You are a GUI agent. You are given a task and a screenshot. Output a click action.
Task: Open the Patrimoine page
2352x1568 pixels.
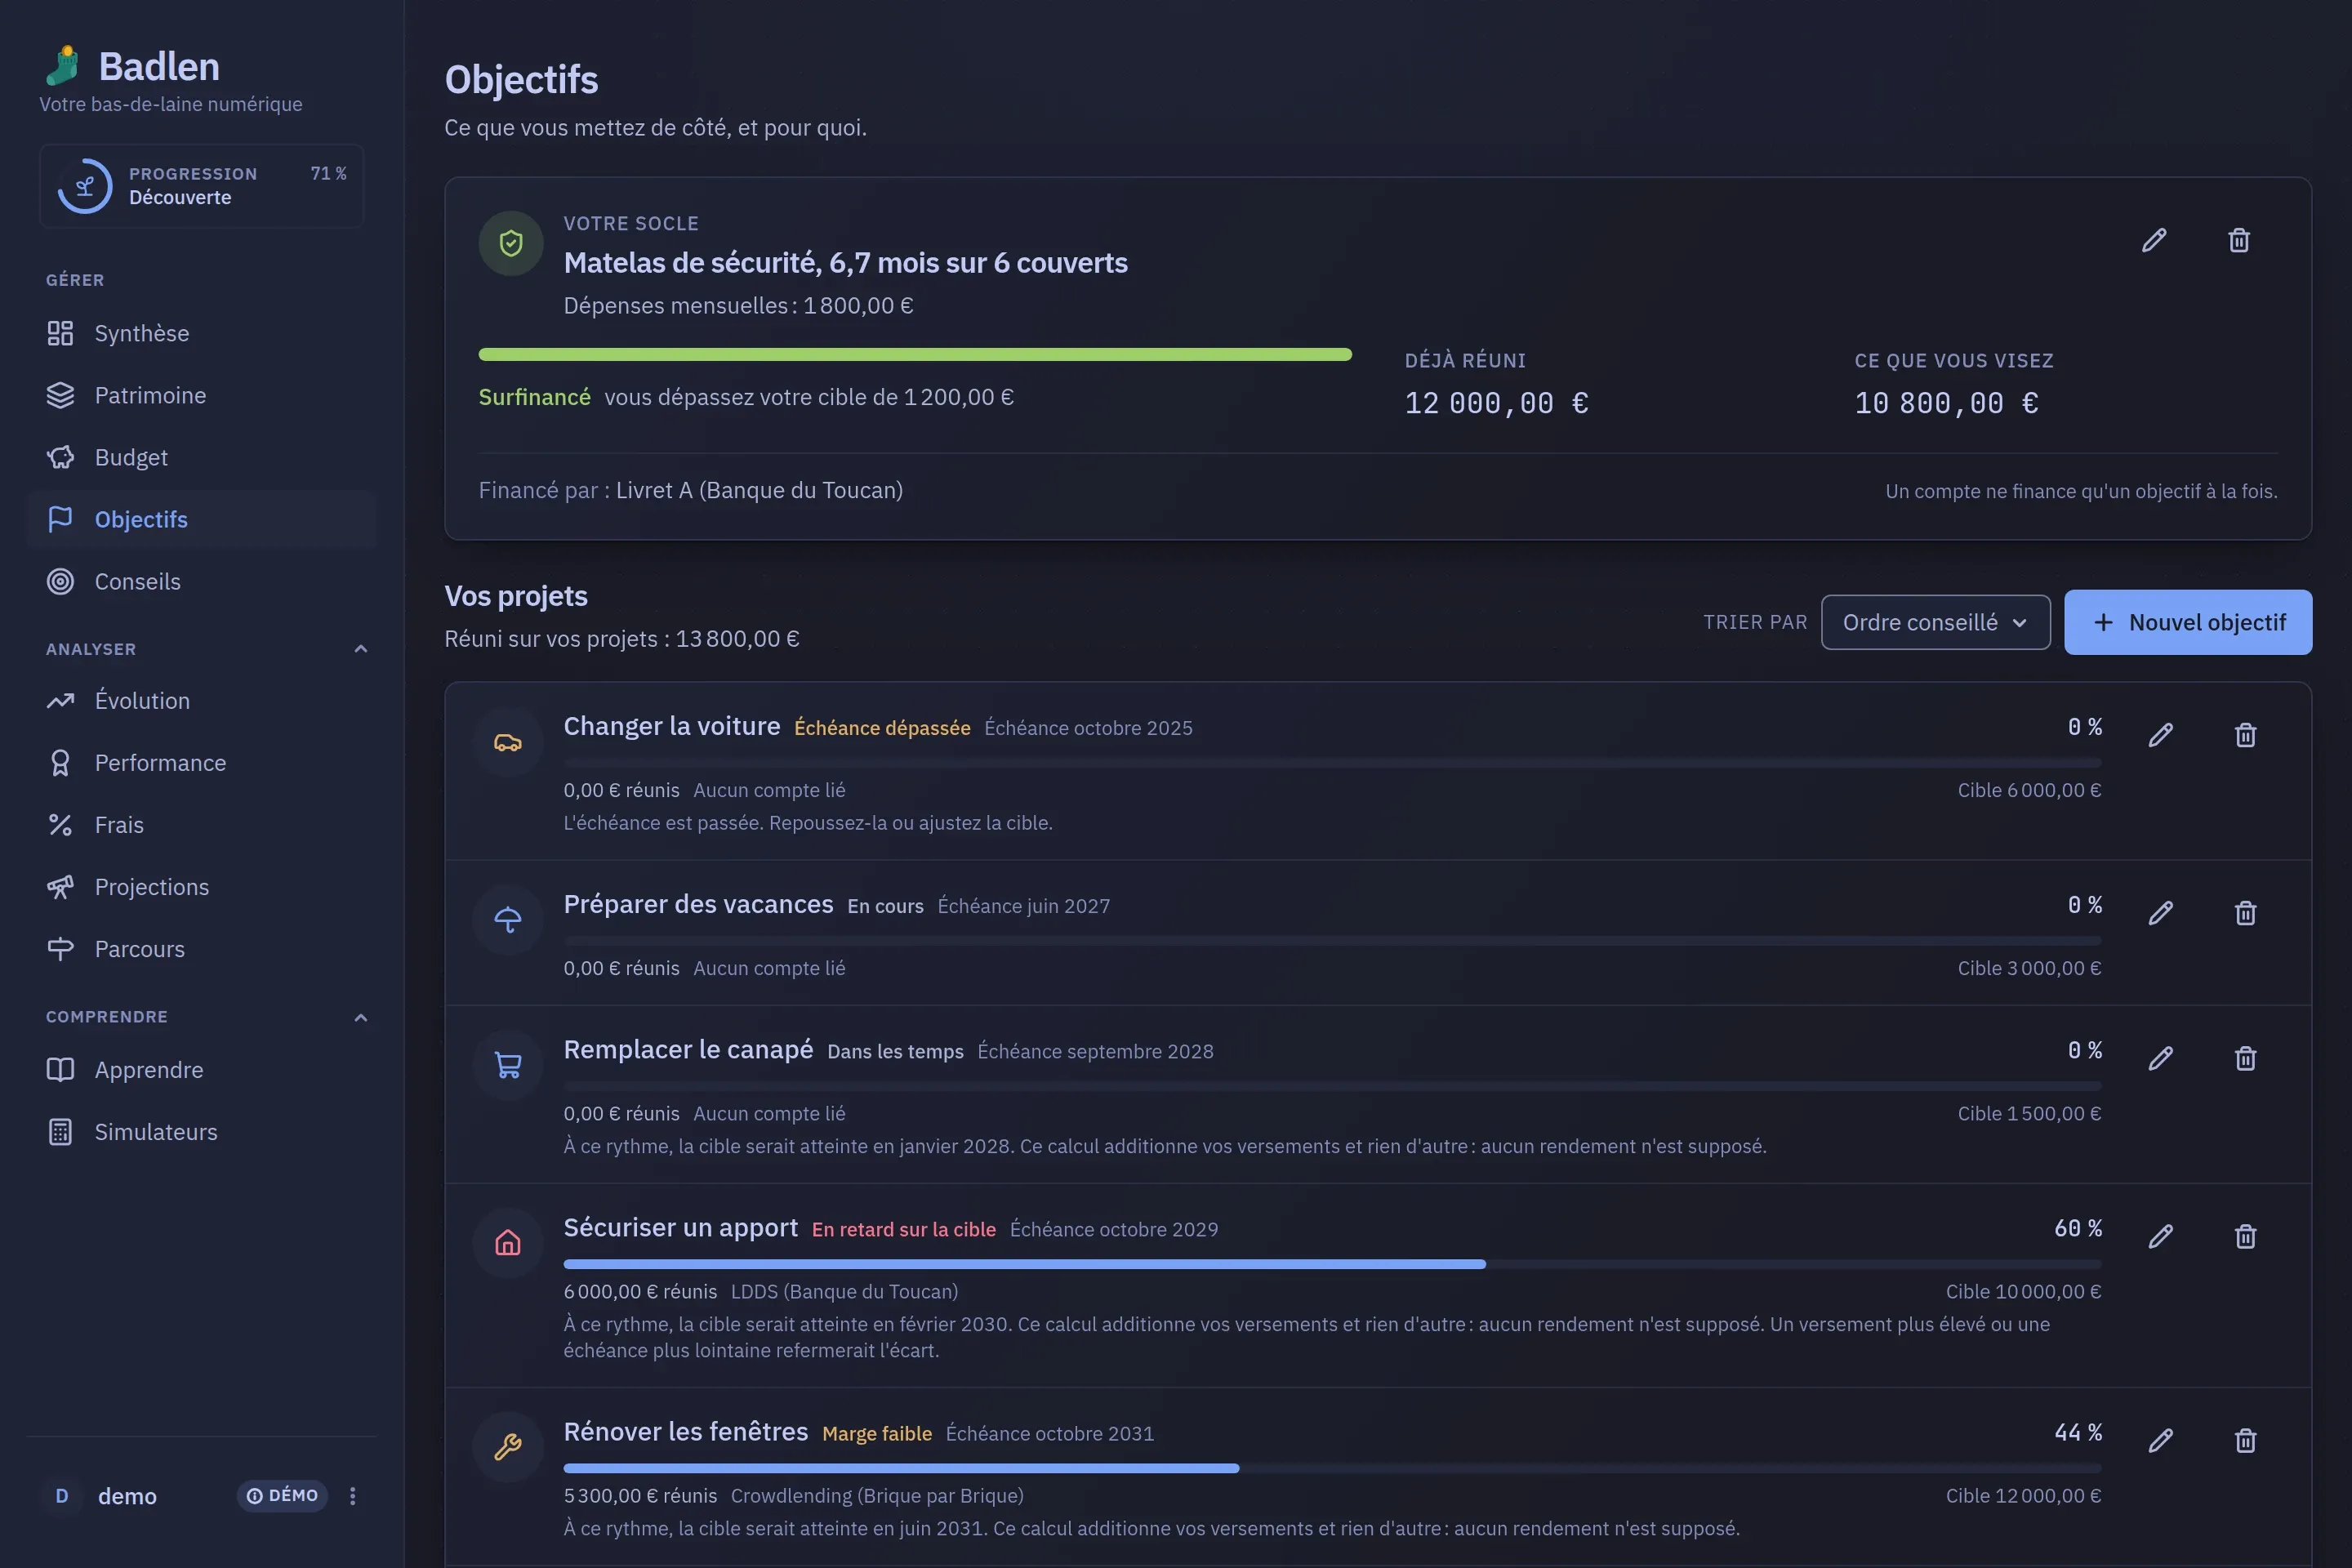click(x=202, y=395)
